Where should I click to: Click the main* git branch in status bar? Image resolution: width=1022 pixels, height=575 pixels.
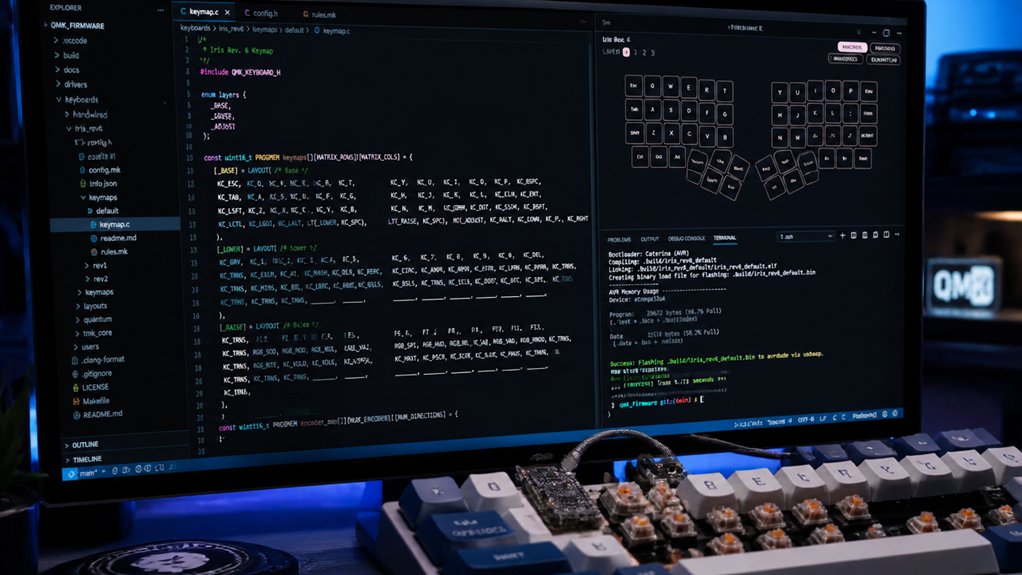tap(88, 473)
